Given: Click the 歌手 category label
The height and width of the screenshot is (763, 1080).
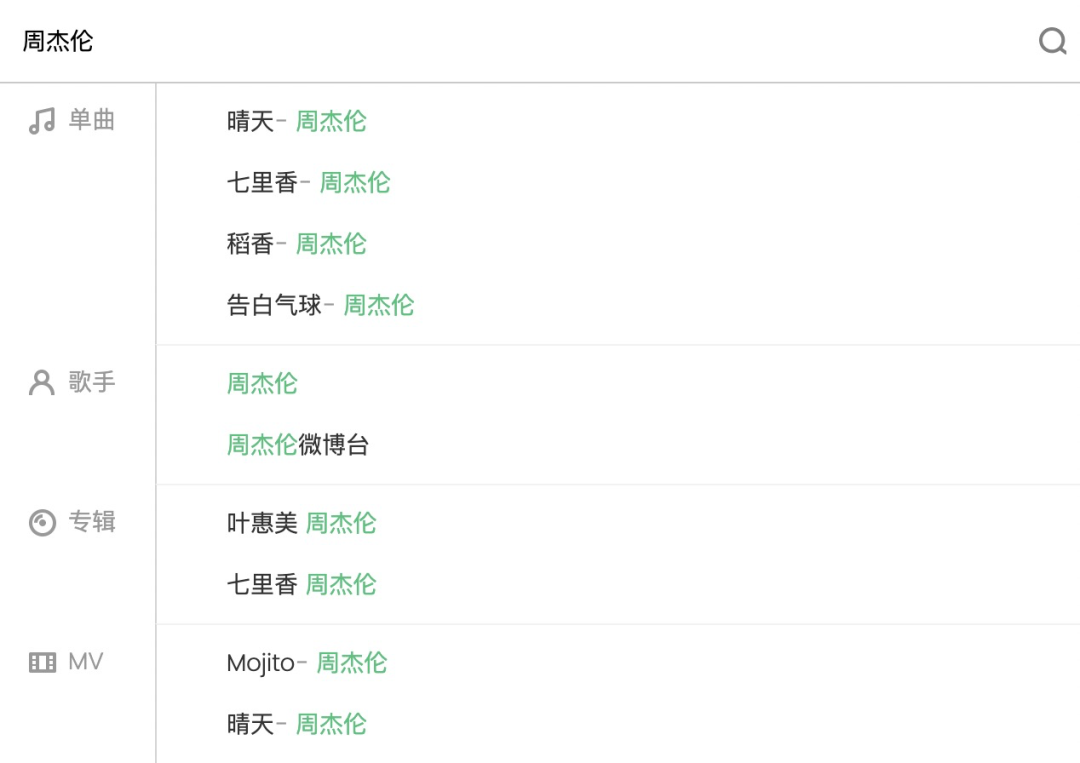Looking at the screenshot, I should (92, 382).
